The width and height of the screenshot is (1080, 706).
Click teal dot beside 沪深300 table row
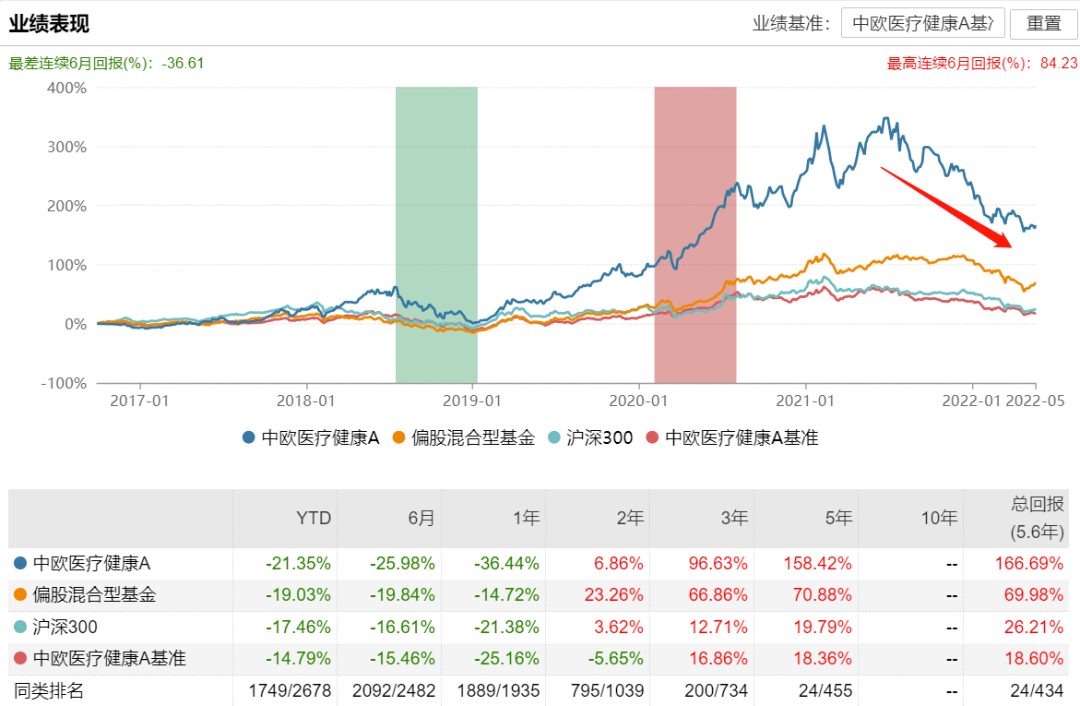pyautogui.click(x=20, y=627)
